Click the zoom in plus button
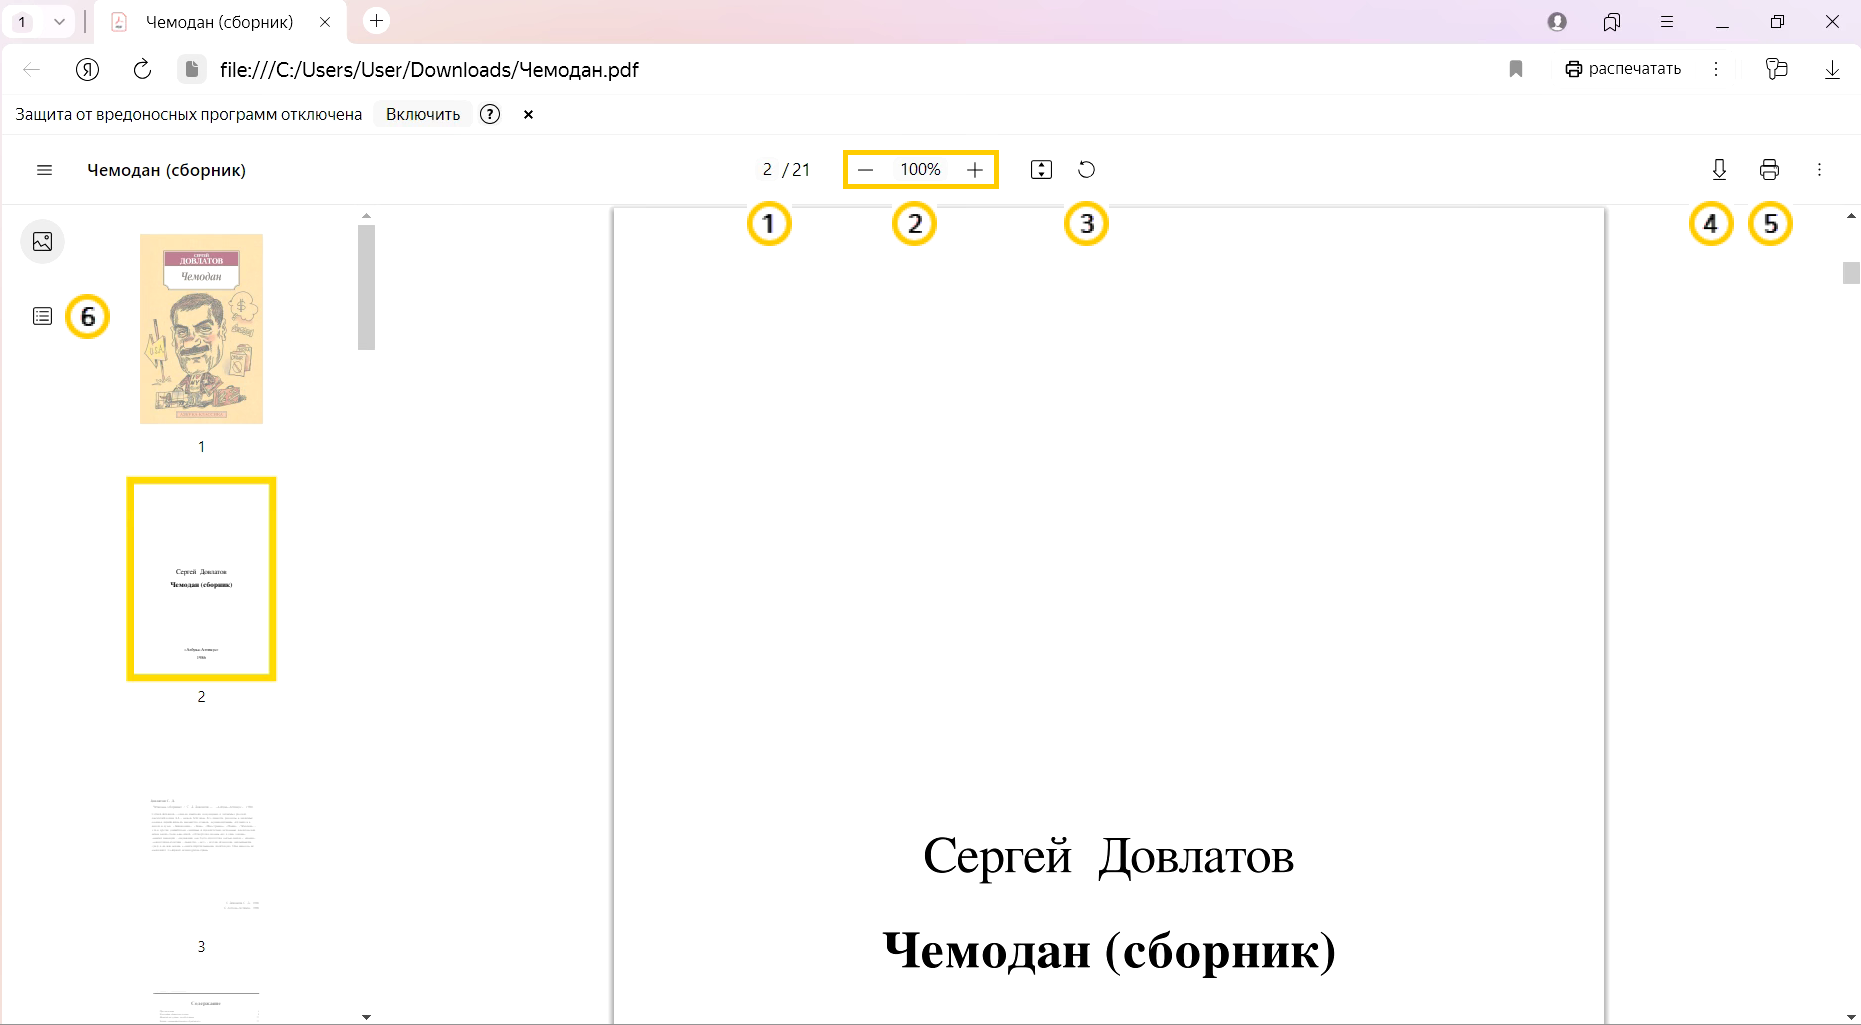This screenshot has height=1025, width=1861. pos(975,170)
